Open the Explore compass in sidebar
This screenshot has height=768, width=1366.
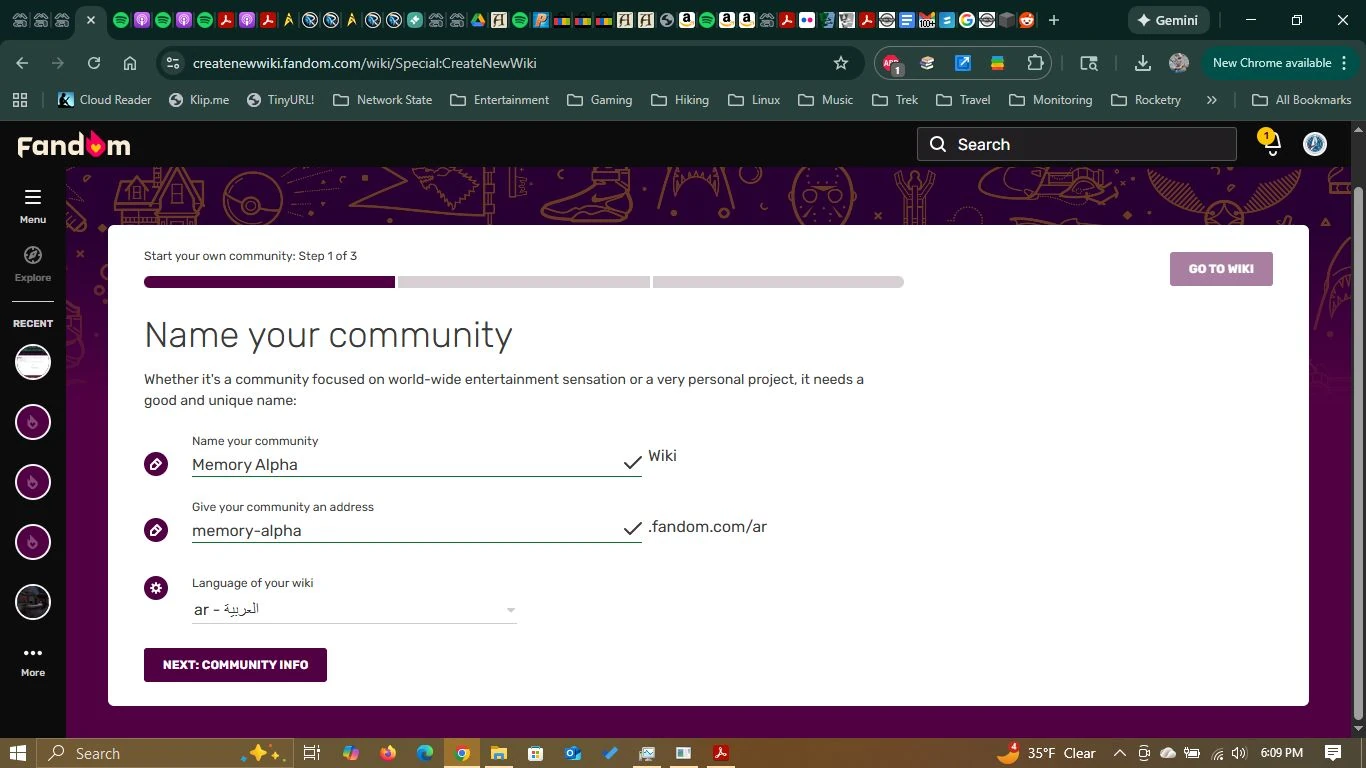[x=33, y=264]
